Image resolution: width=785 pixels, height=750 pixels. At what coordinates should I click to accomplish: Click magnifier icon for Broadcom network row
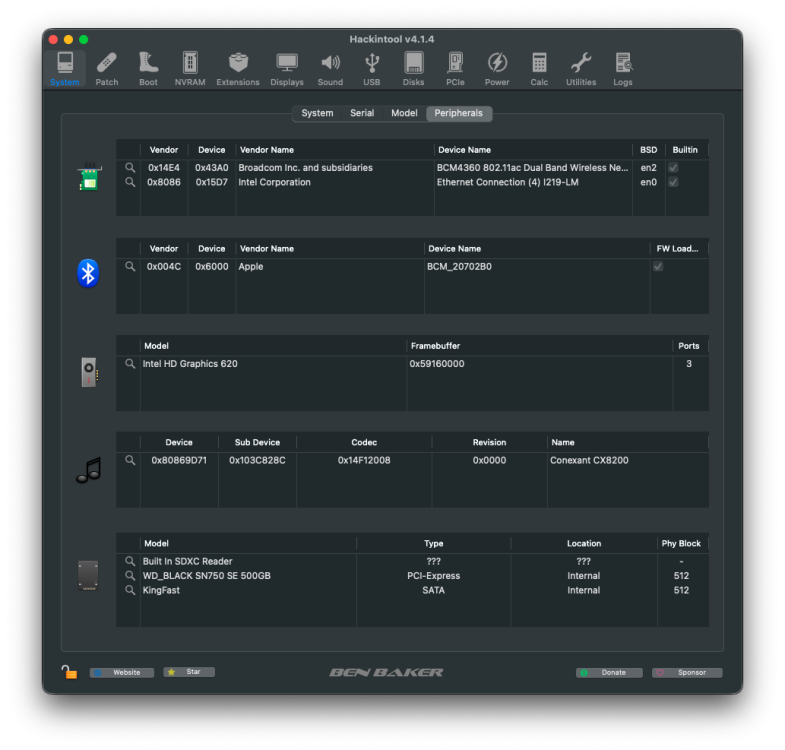[x=130, y=167]
